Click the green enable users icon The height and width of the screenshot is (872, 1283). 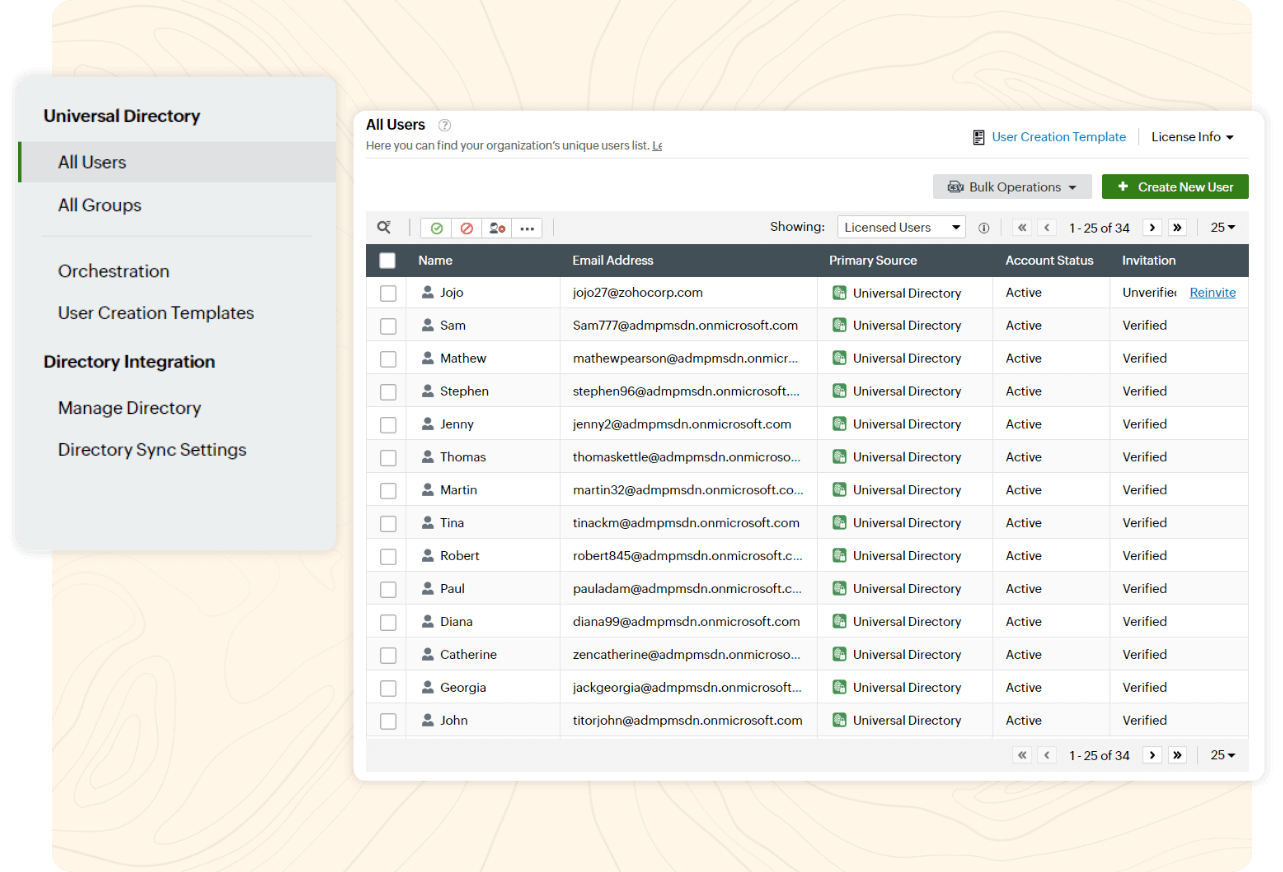(x=436, y=227)
